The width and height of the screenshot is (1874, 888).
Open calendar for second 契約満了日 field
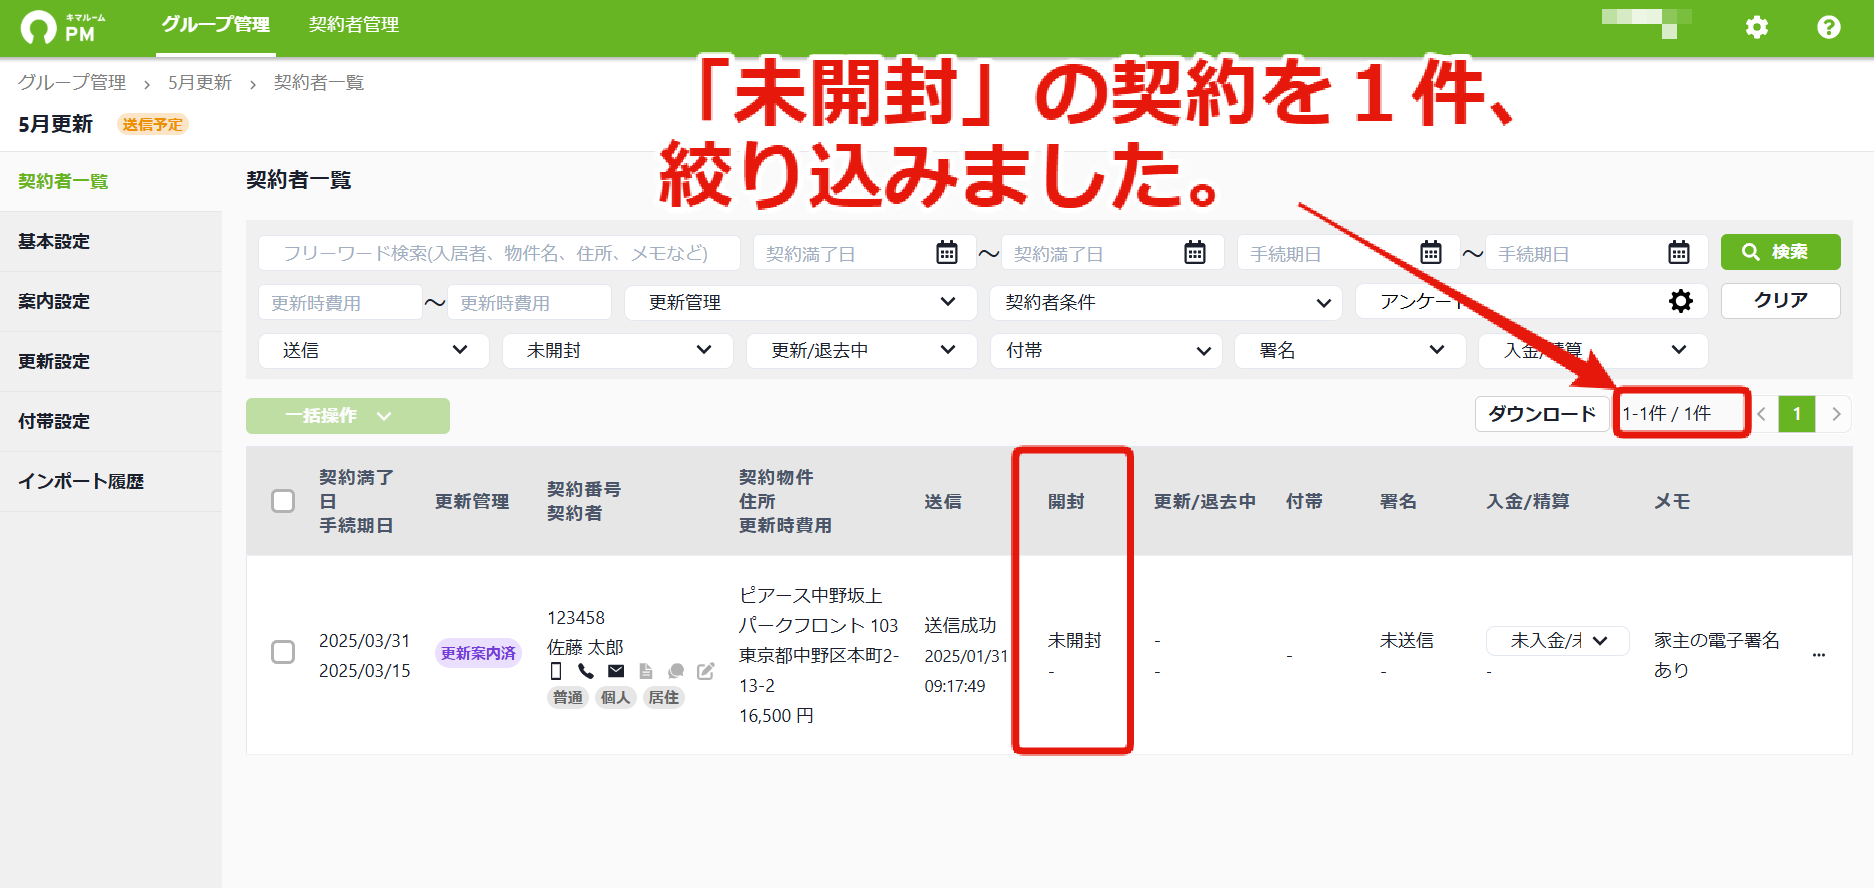[1195, 253]
